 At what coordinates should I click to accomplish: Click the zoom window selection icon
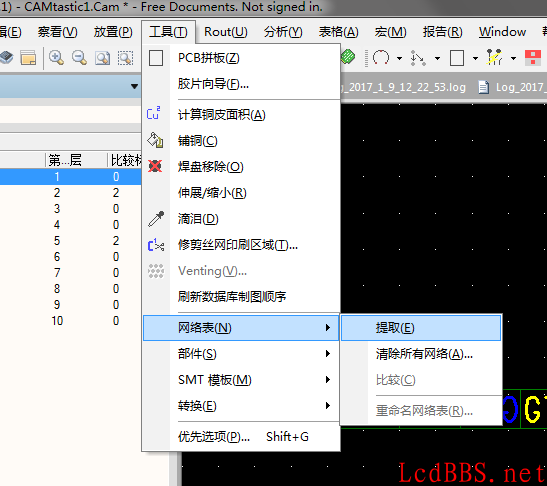pos(125,58)
